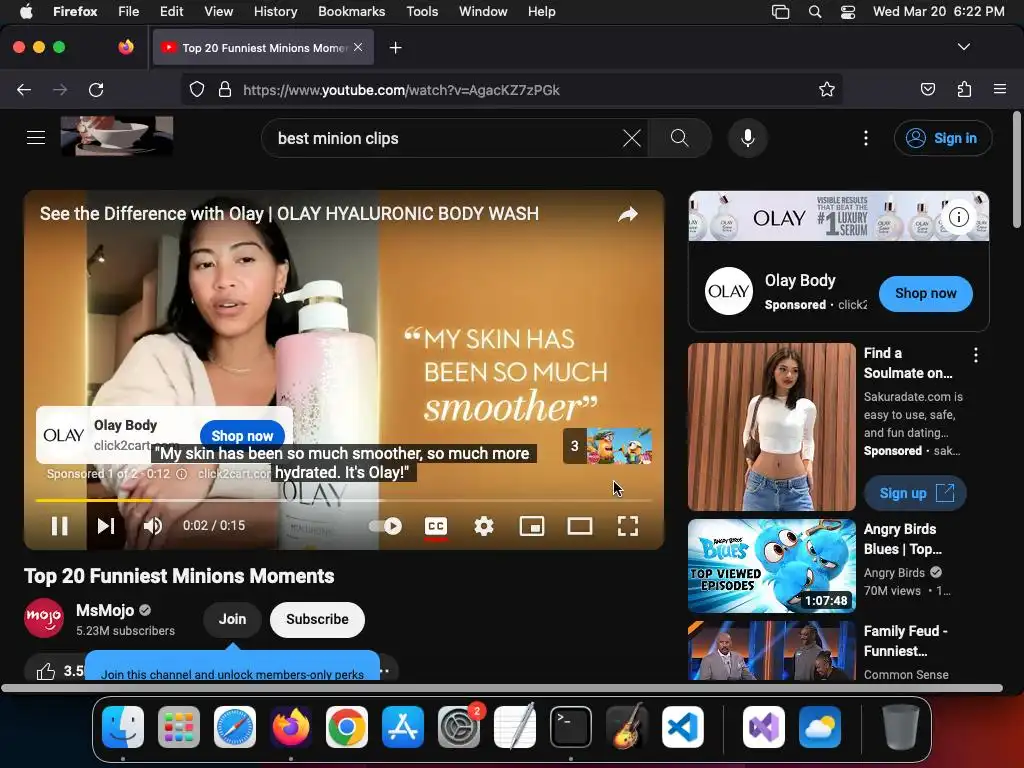Open the Firefox extensions puzzle icon
Screen dimensions: 1024x768
point(964,89)
